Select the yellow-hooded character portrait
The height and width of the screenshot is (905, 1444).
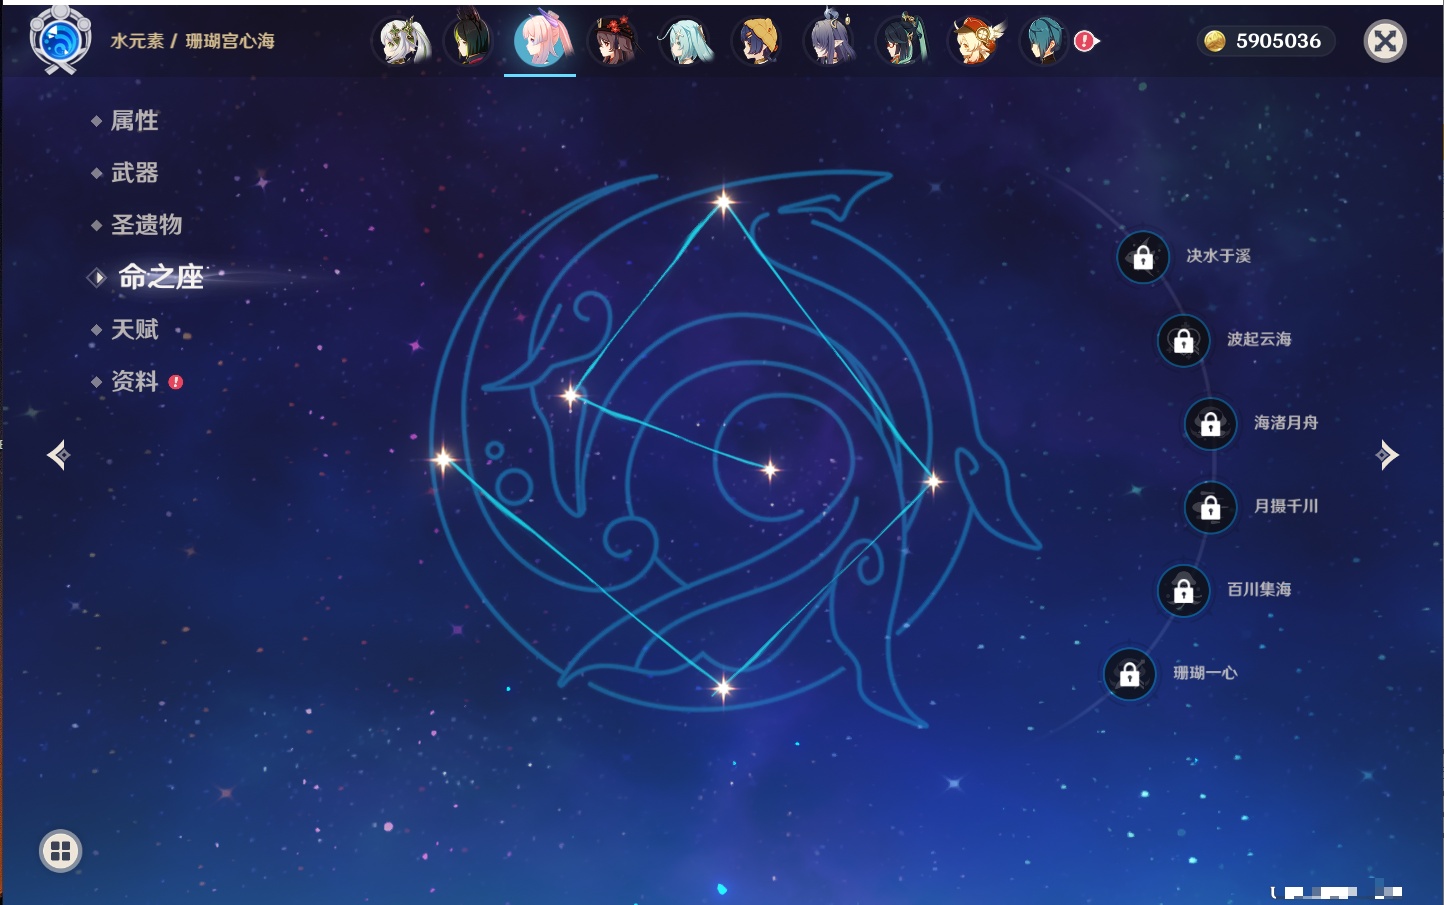pos(758,41)
